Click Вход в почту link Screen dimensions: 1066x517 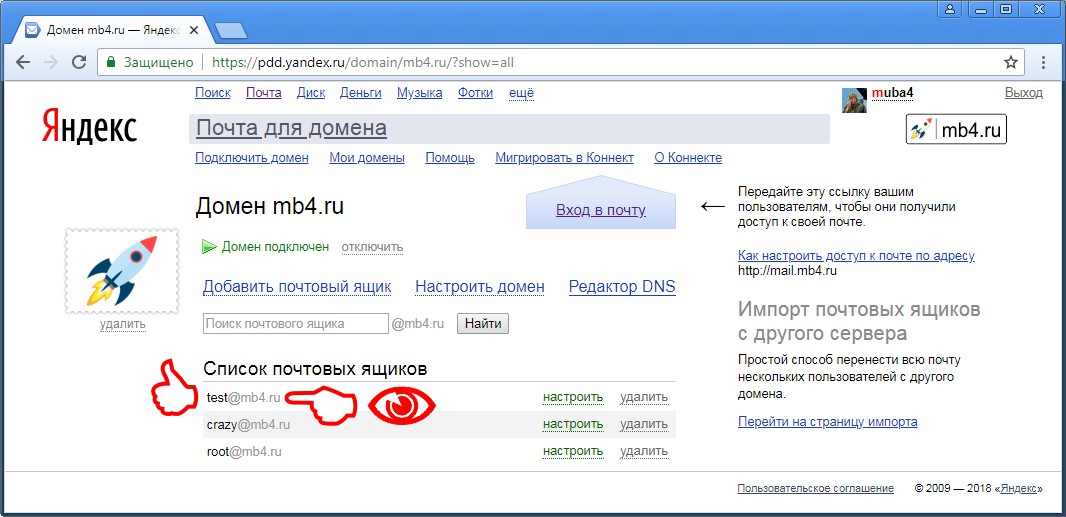click(601, 210)
